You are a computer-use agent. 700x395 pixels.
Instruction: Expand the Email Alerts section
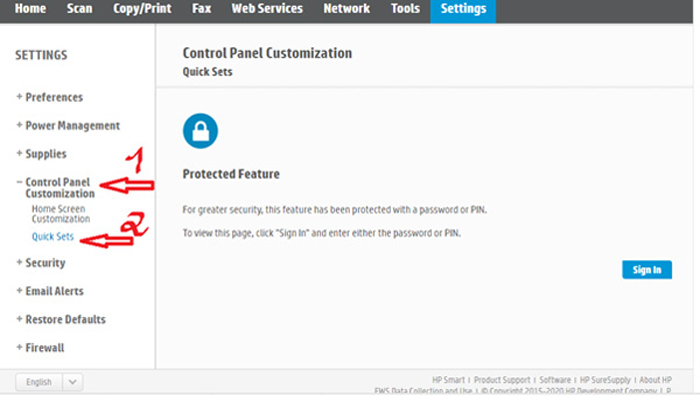click(x=50, y=291)
